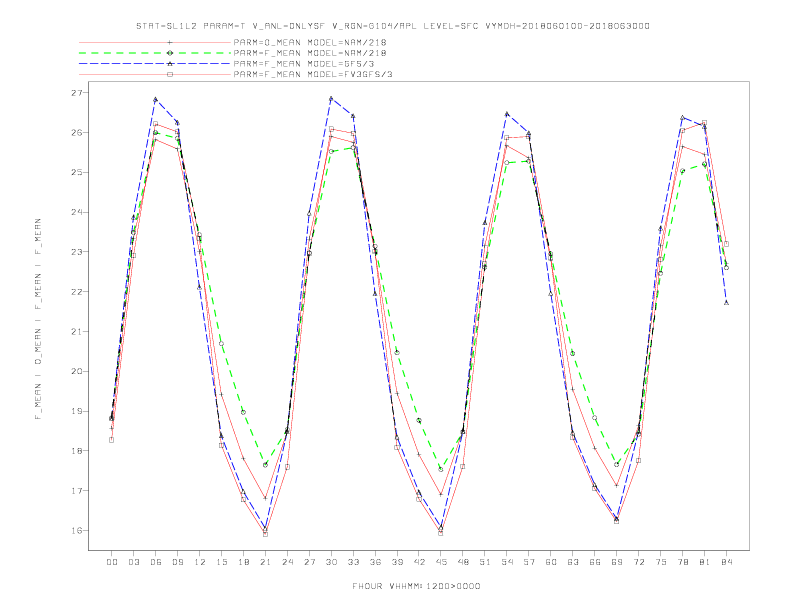Click x-axis forecast hour label 78
792x612 pixels.
[x=683, y=562]
